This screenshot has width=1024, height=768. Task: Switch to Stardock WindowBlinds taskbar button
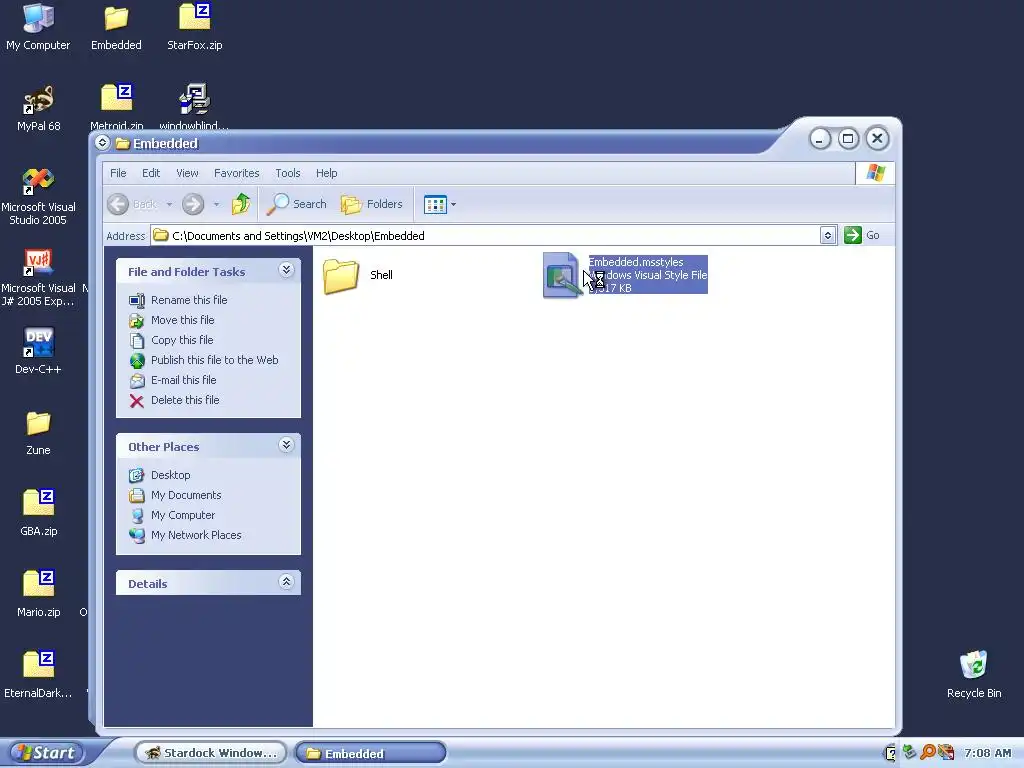tap(210, 753)
